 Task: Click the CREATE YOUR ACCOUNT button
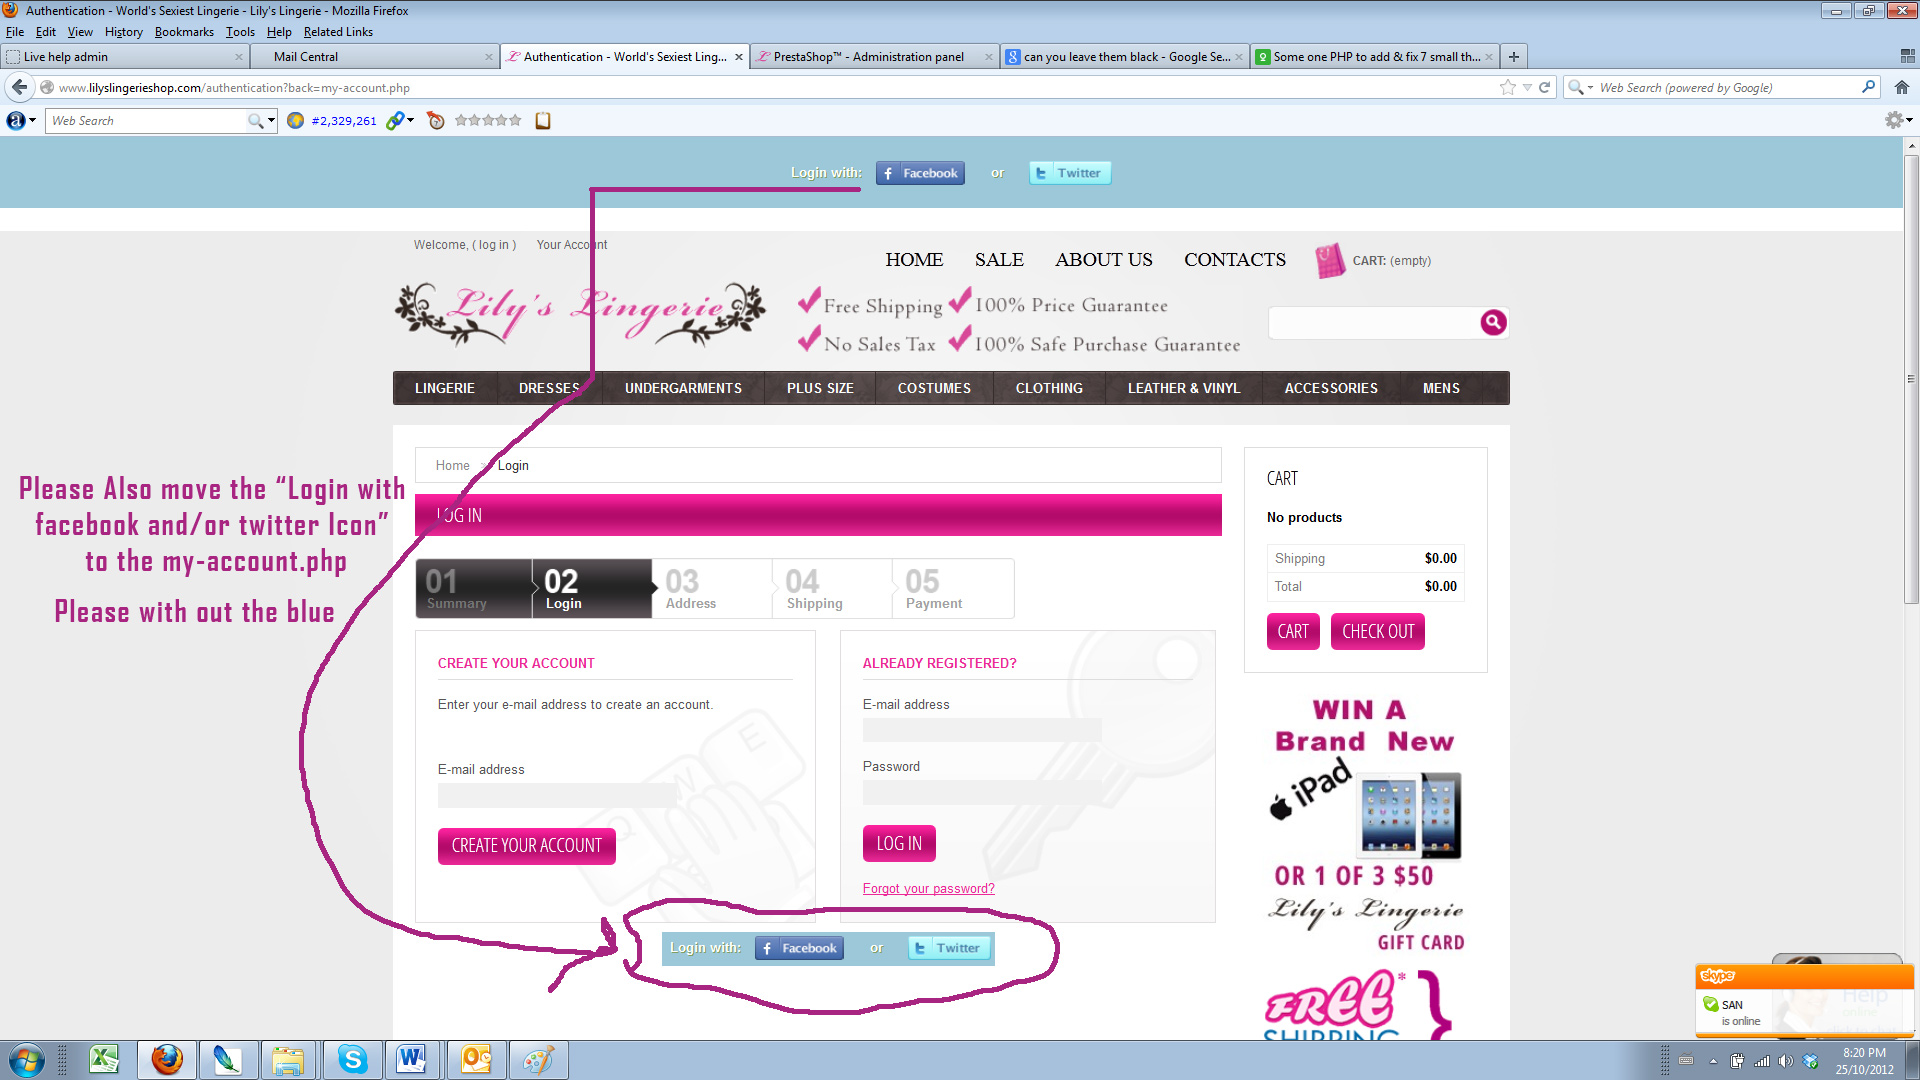click(x=526, y=846)
